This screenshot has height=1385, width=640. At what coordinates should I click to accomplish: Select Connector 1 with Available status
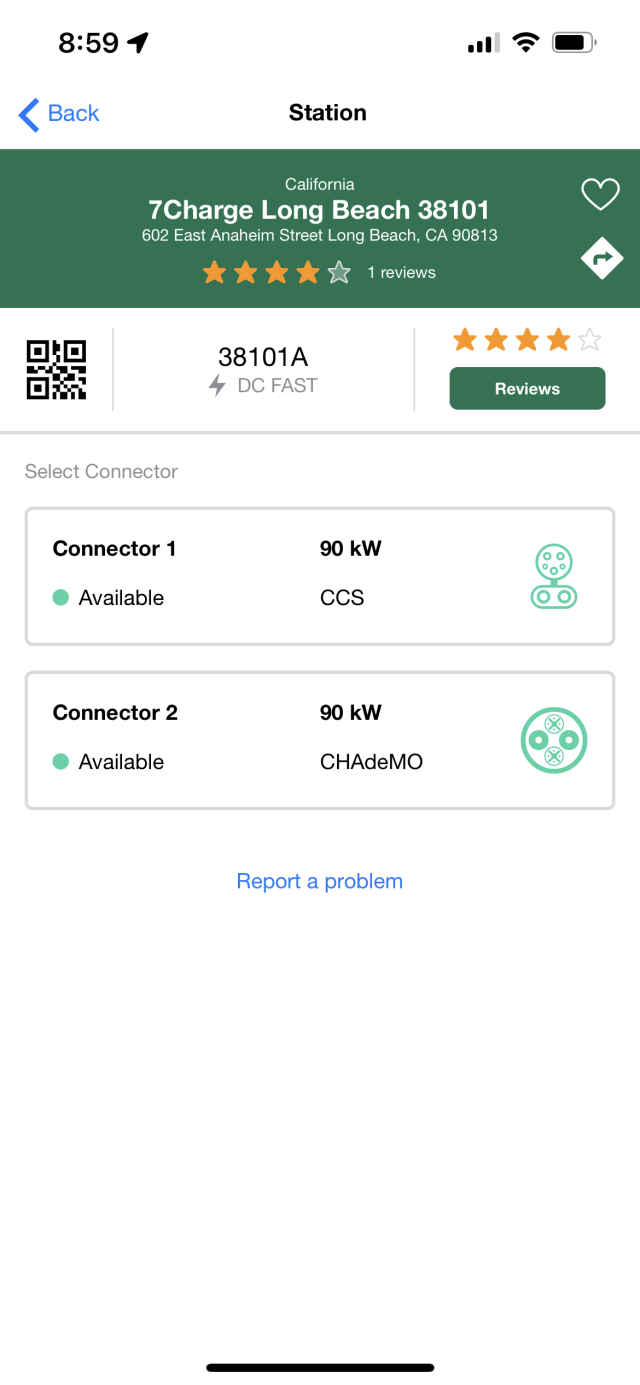[x=320, y=576]
